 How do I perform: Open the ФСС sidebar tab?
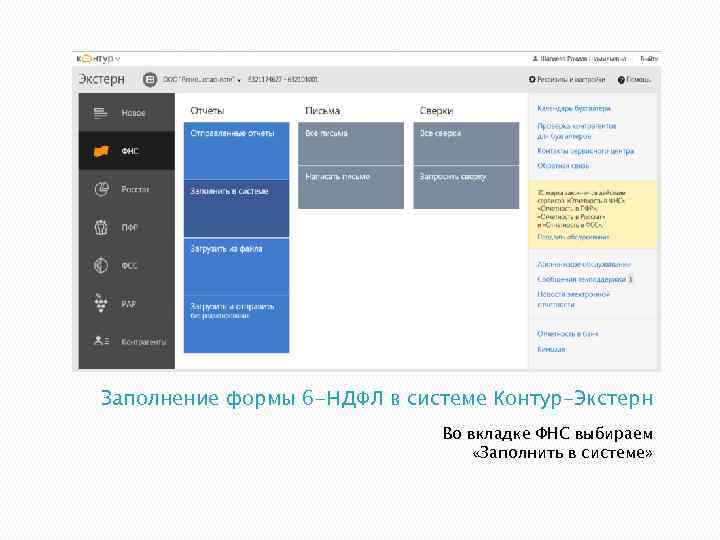tap(127, 265)
